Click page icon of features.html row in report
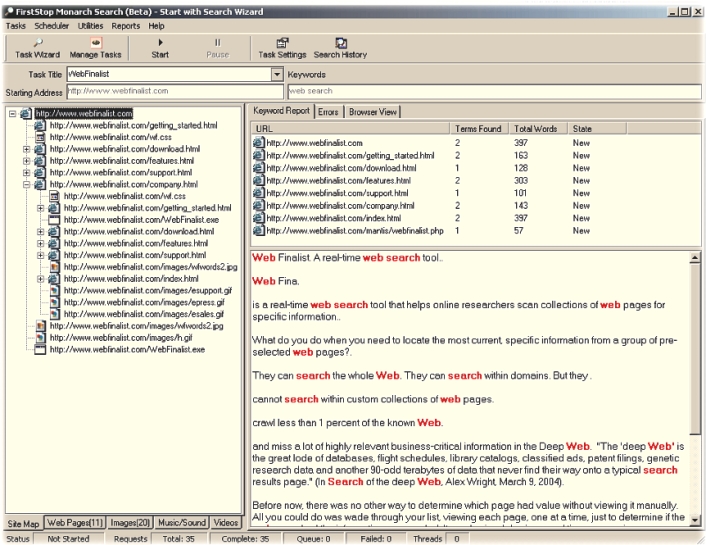The width and height of the screenshot is (706, 545). [x=258, y=180]
